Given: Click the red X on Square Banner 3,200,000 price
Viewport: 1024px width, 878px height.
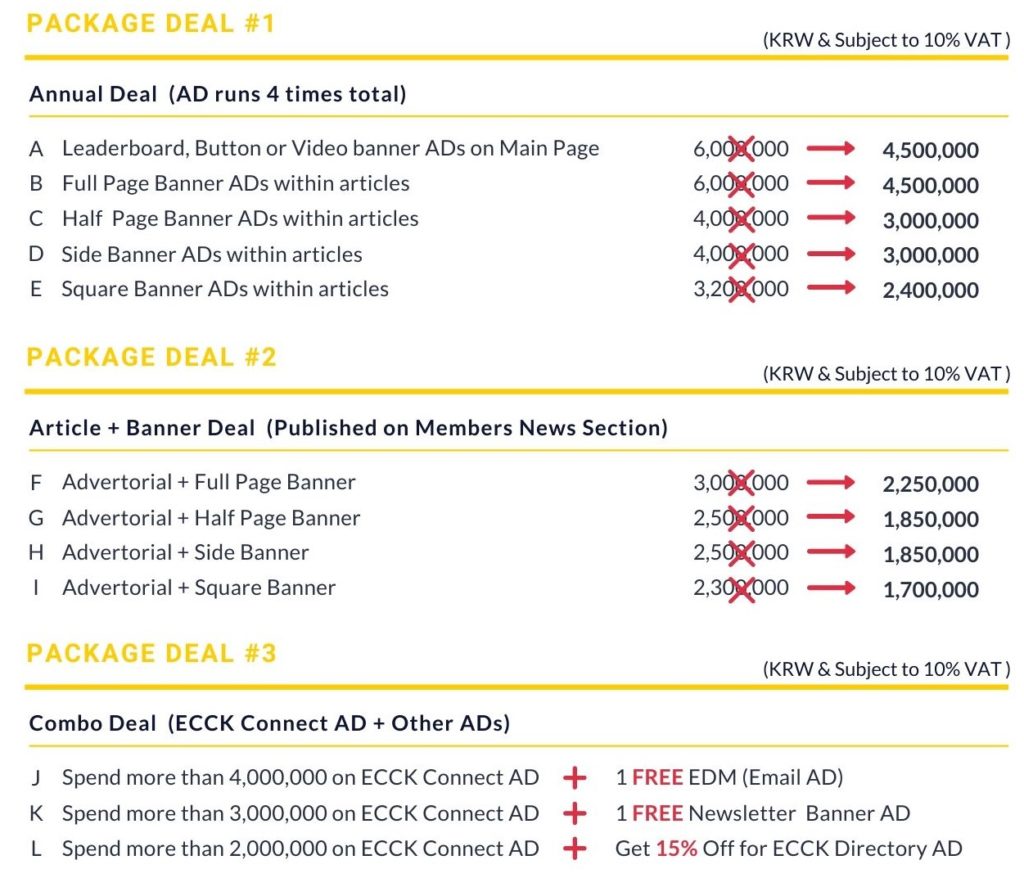Looking at the screenshot, I should point(741,289).
